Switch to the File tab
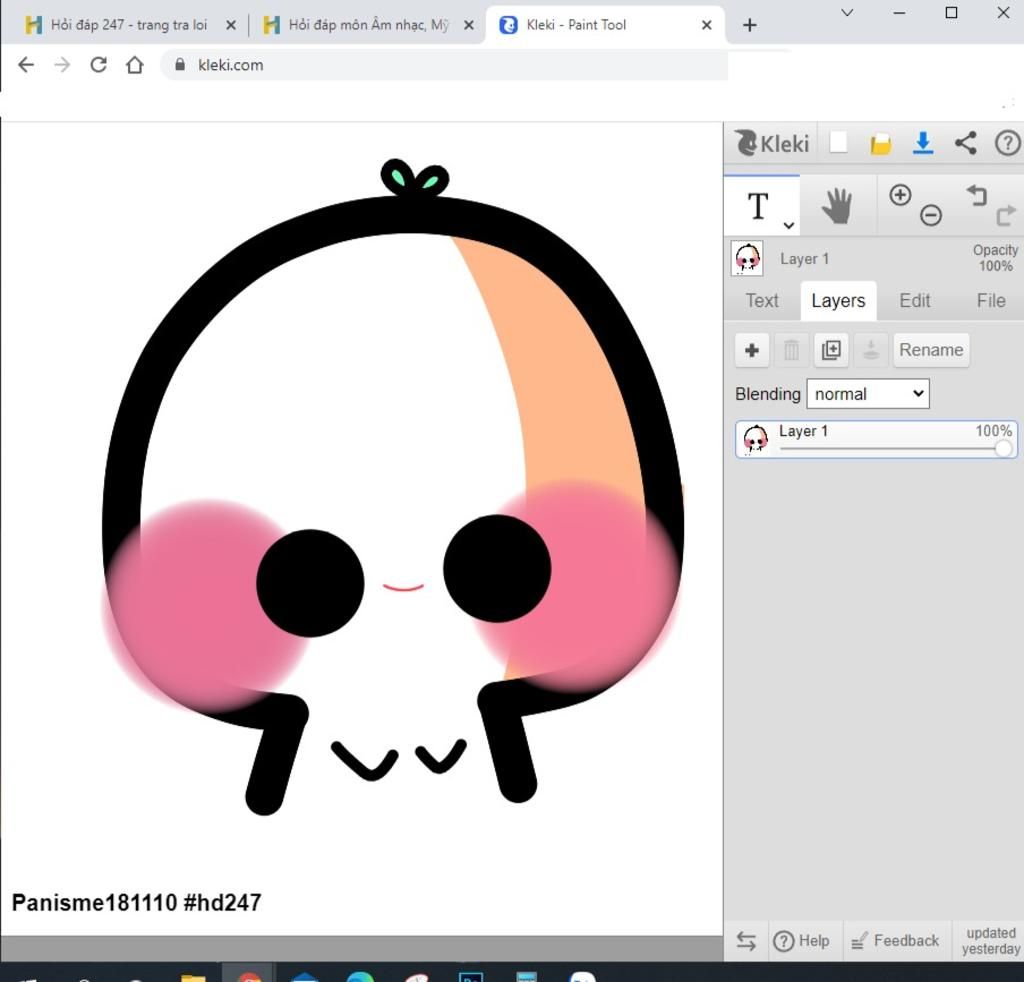The height and width of the screenshot is (982, 1024). 991,300
